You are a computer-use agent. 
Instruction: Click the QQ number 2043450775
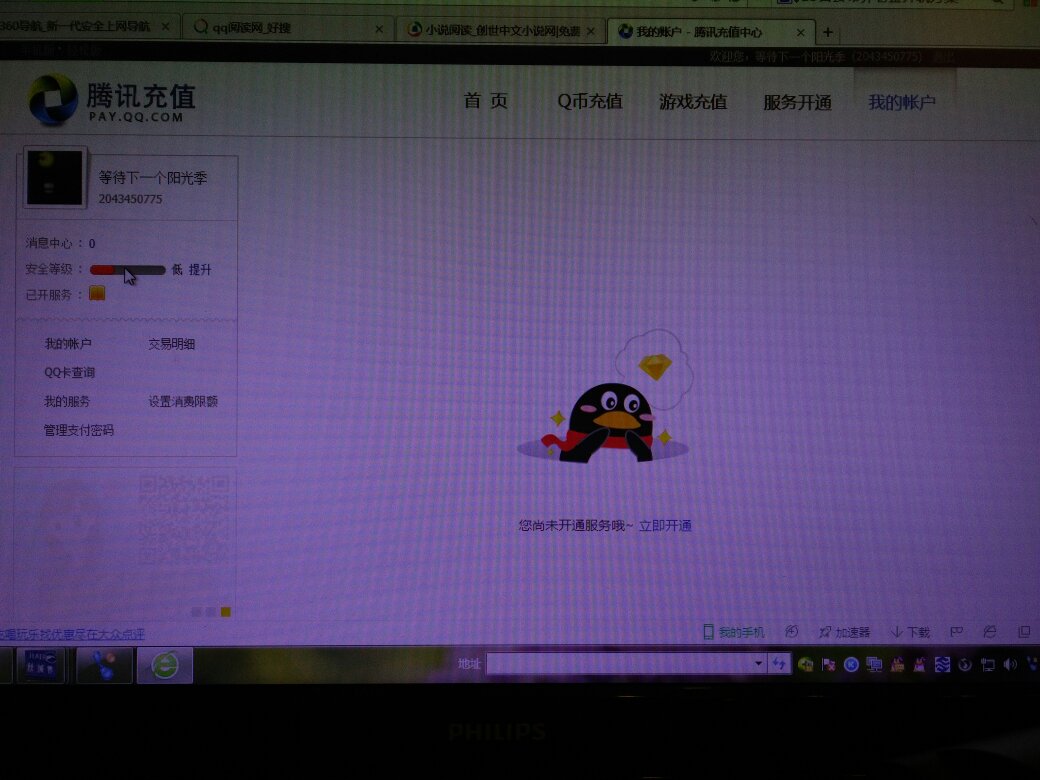[x=130, y=198]
